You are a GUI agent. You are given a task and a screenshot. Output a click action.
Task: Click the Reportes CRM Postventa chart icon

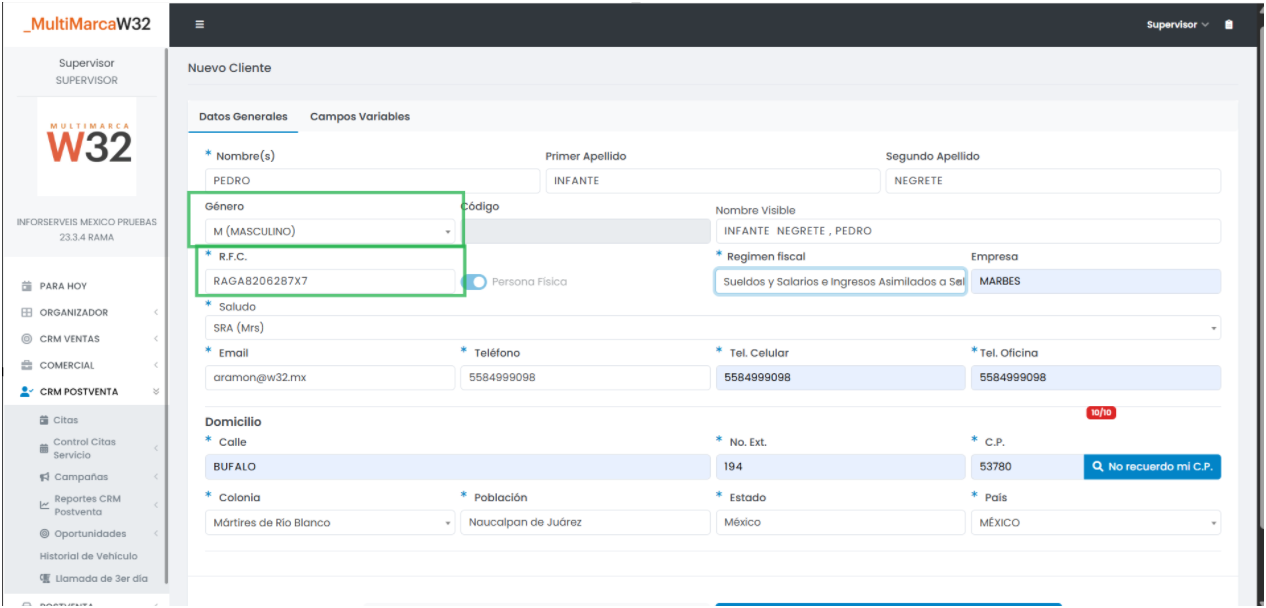click(x=44, y=505)
